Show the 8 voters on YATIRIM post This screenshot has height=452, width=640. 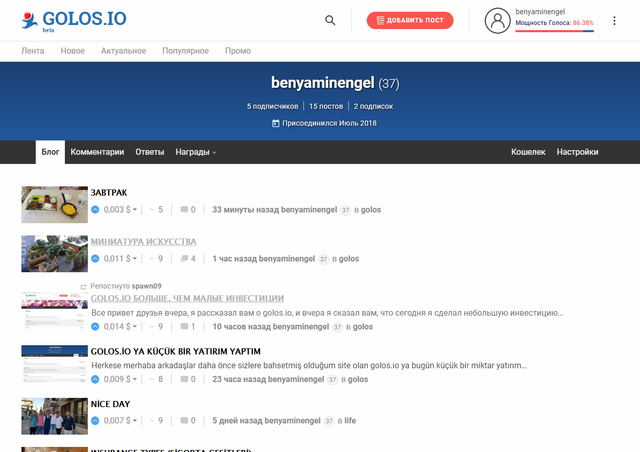pyautogui.click(x=156, y=379)
